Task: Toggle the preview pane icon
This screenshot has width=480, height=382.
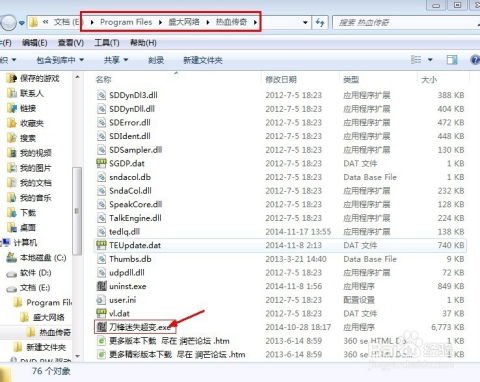Action: pos(452,60)
